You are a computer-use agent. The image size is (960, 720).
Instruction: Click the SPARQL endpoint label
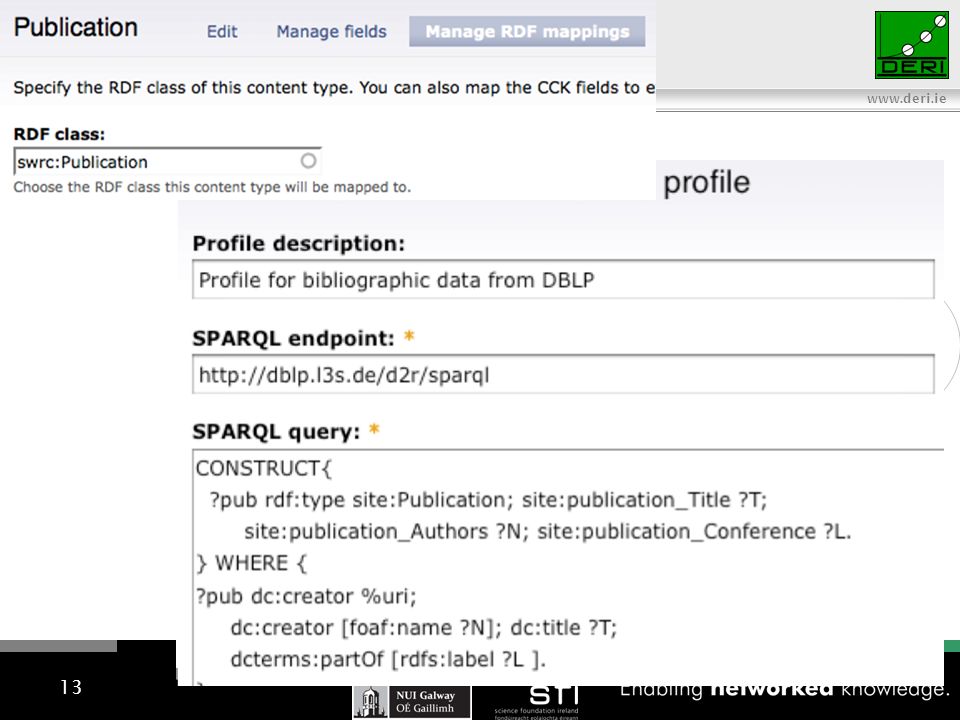coord(293,339)
